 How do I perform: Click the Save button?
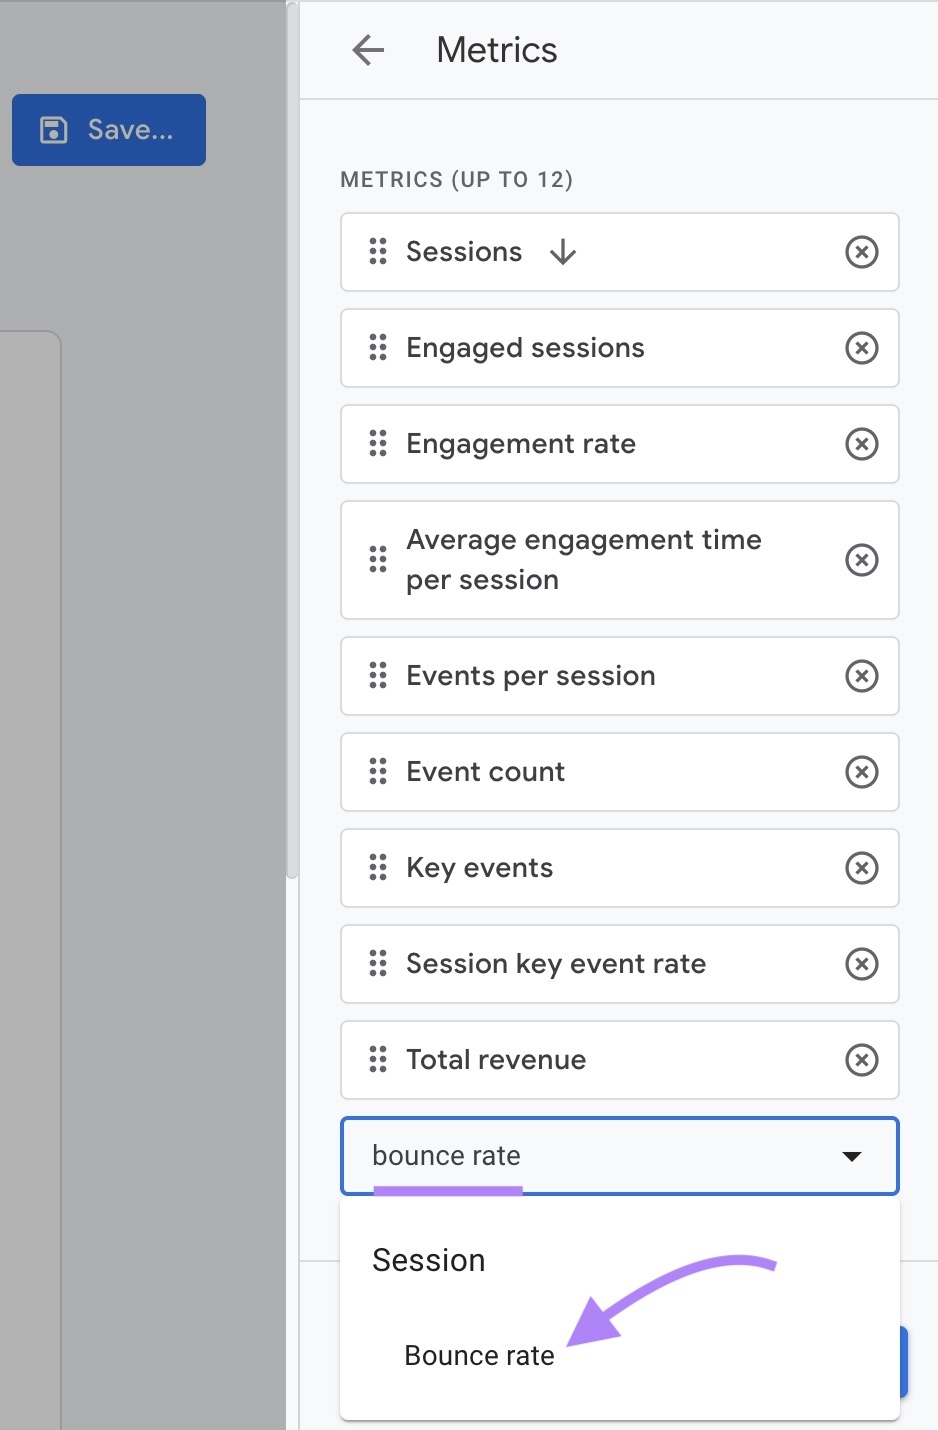[108, 129]
